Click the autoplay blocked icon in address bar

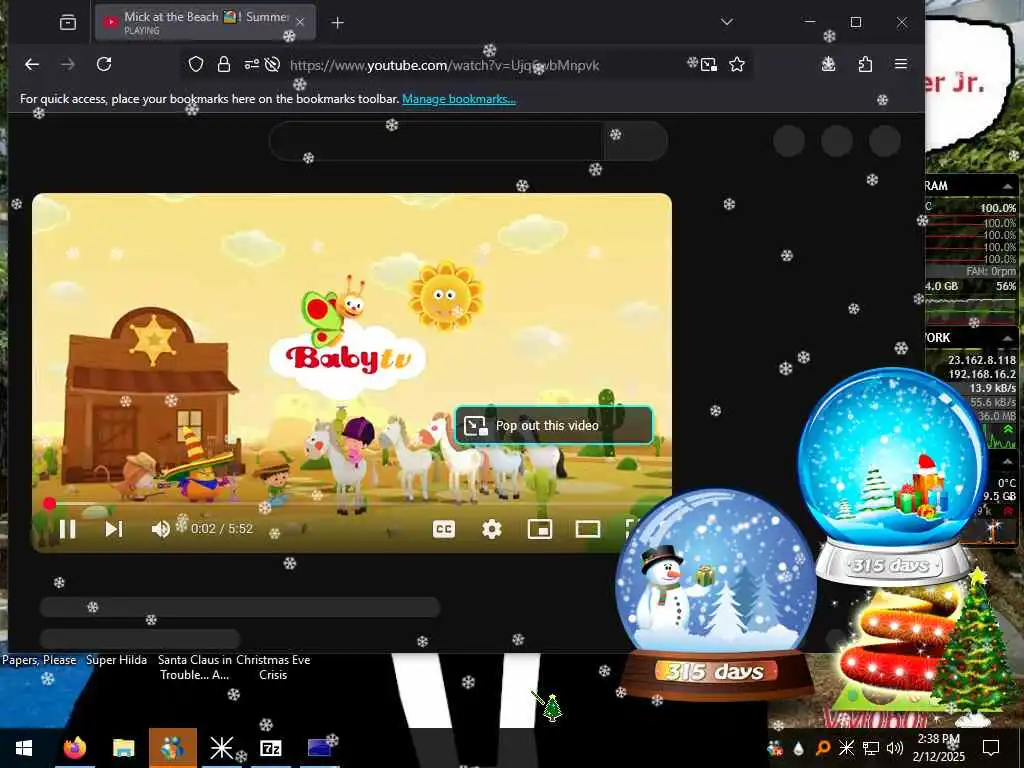click(273, 64)
